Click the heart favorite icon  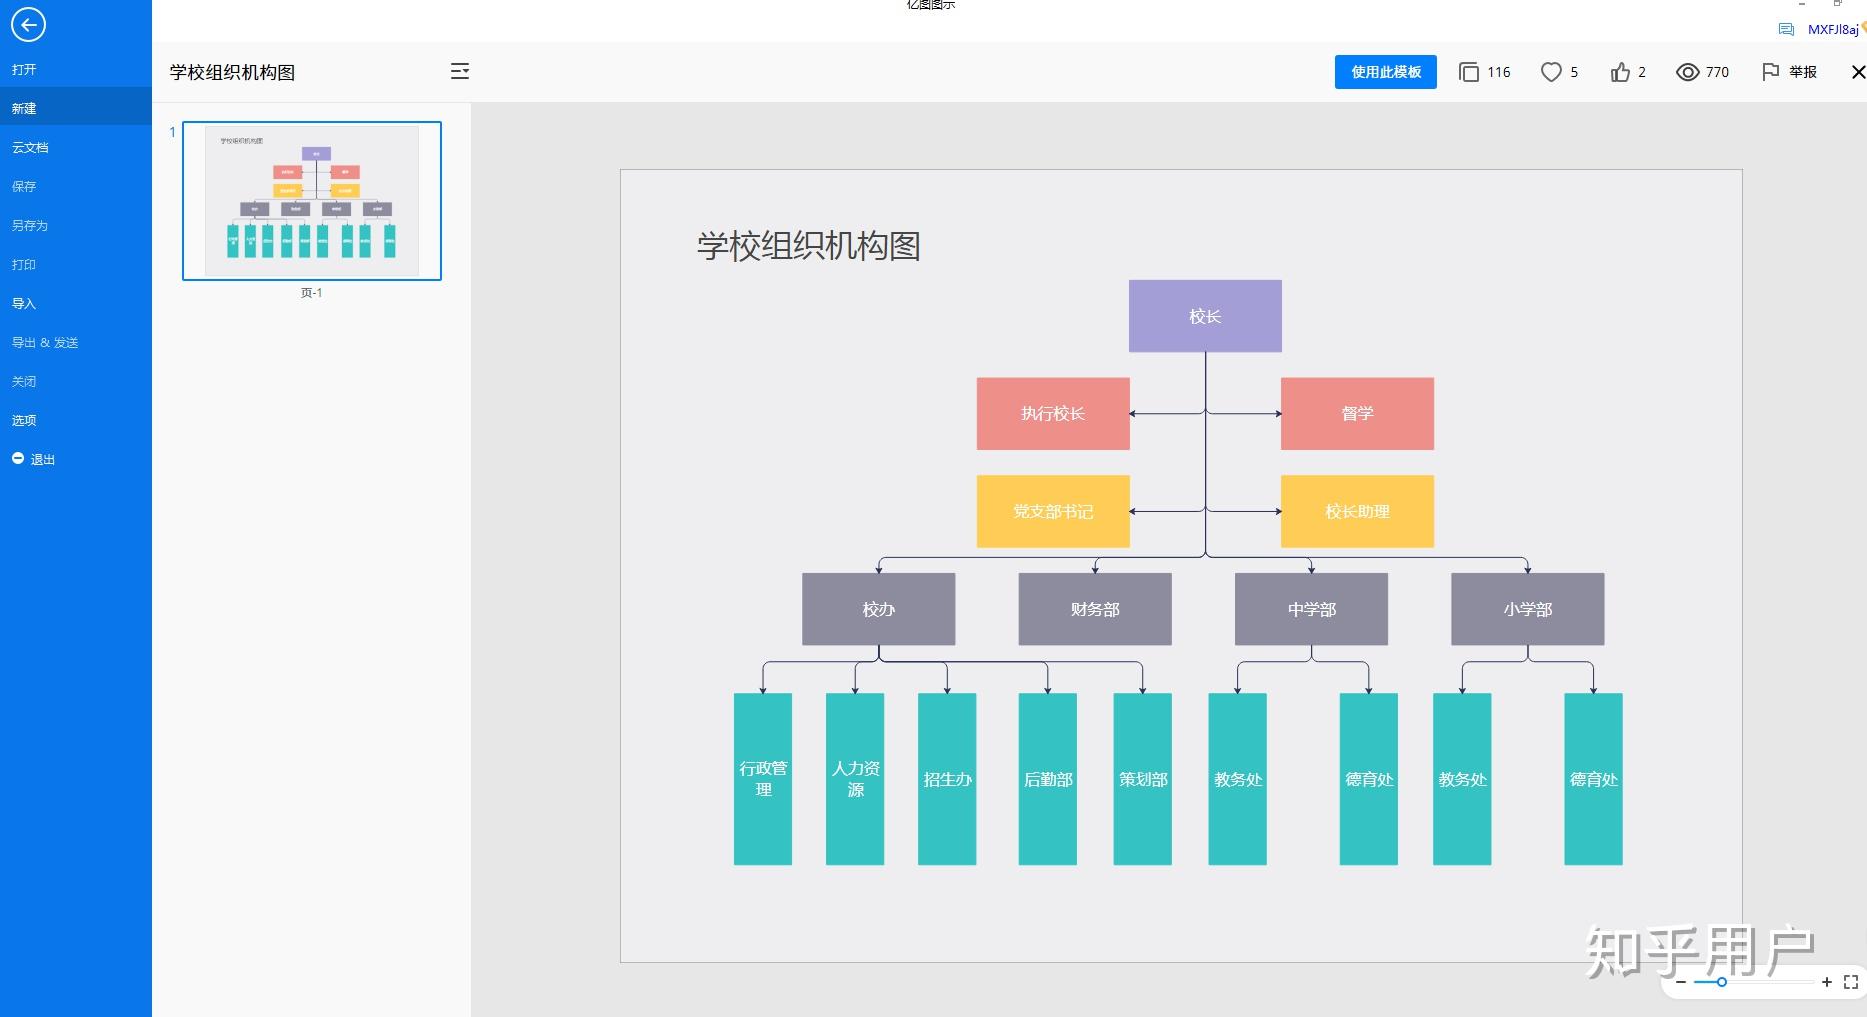1551,72
